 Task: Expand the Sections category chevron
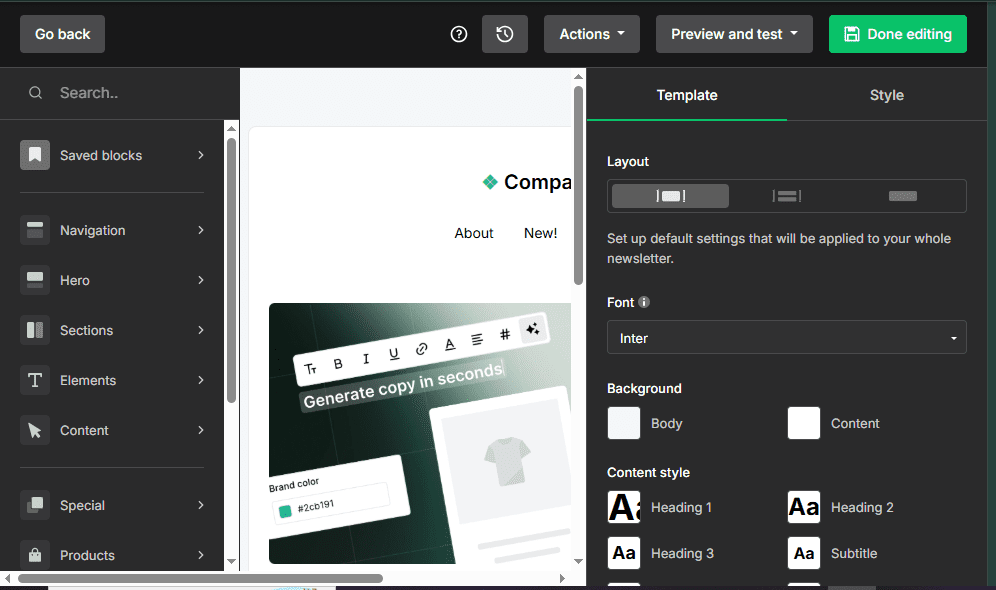201,330
